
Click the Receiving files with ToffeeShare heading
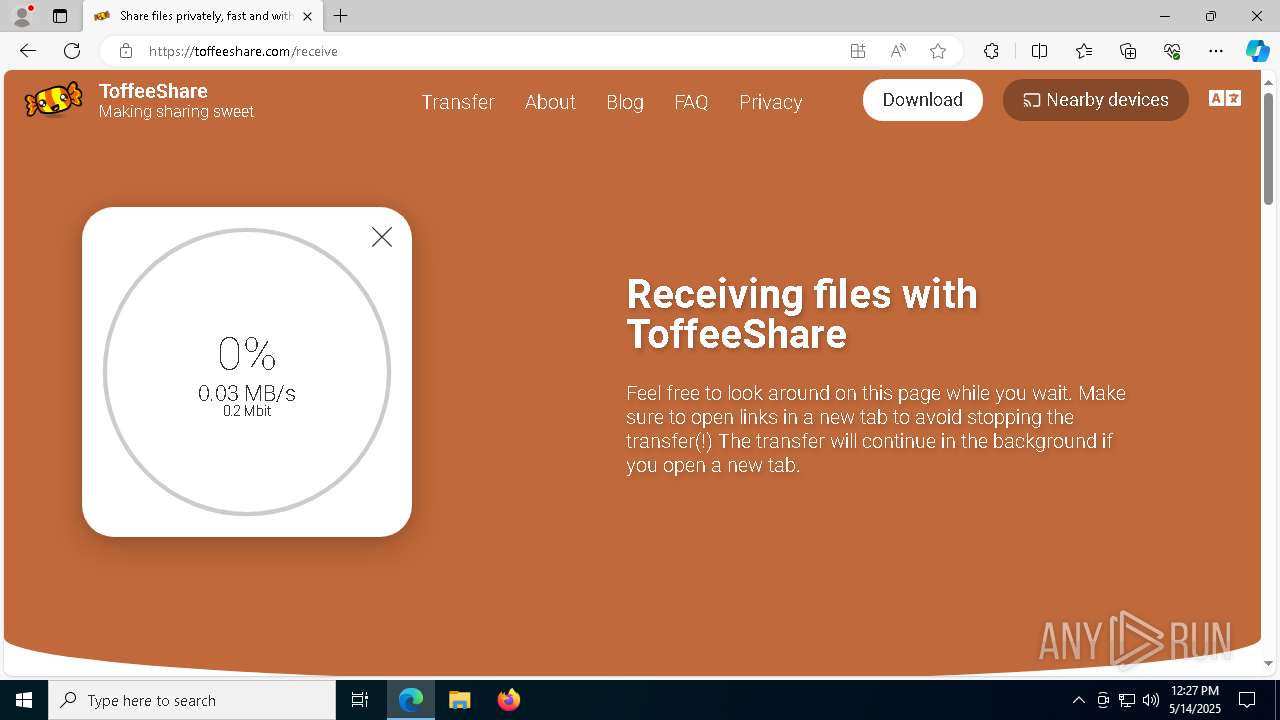pos(802,314)
